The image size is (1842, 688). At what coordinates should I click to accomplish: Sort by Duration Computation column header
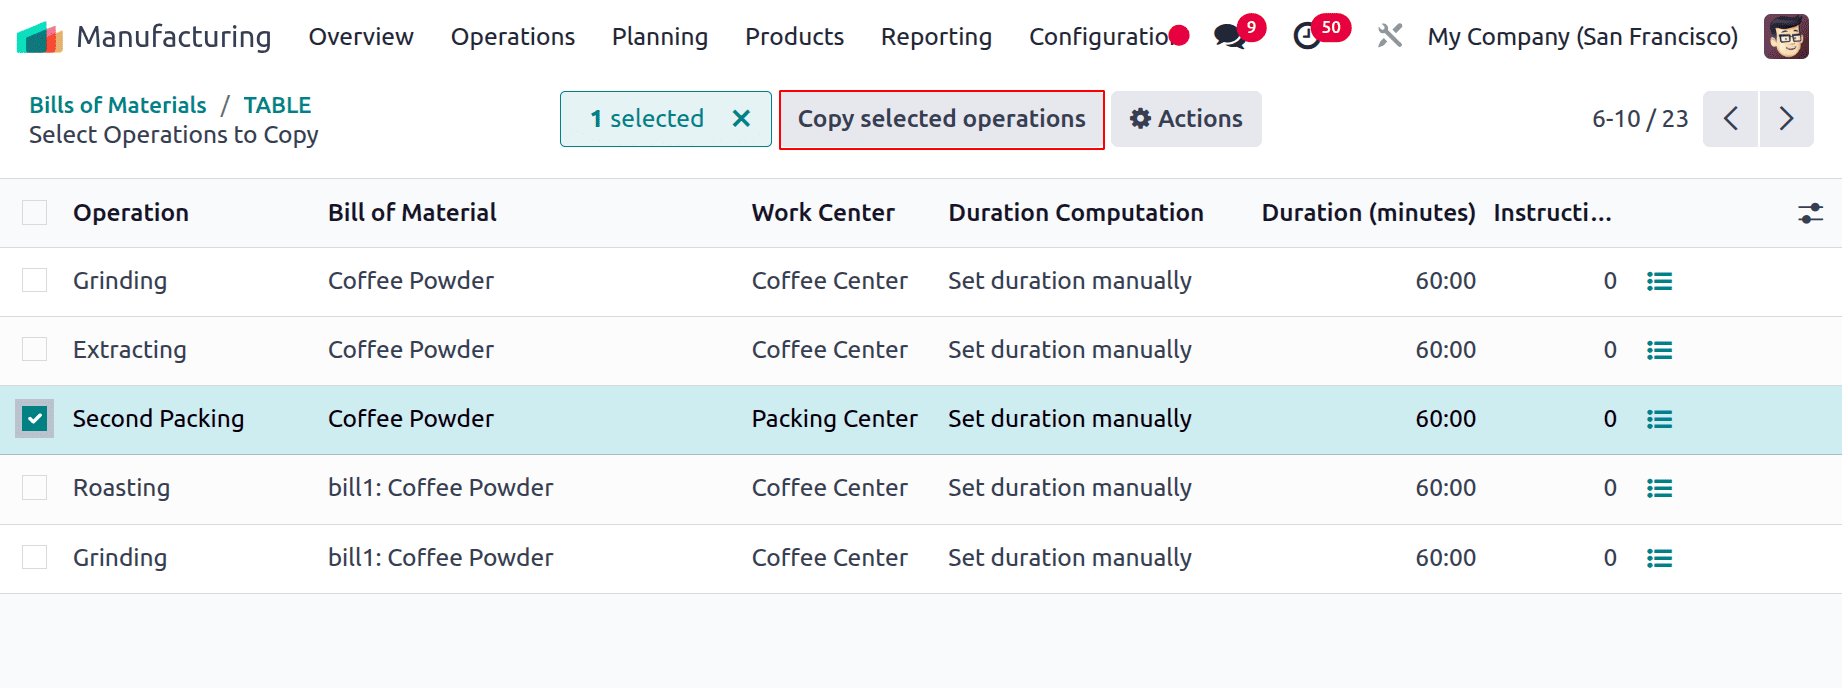[x=1076, y=213]
